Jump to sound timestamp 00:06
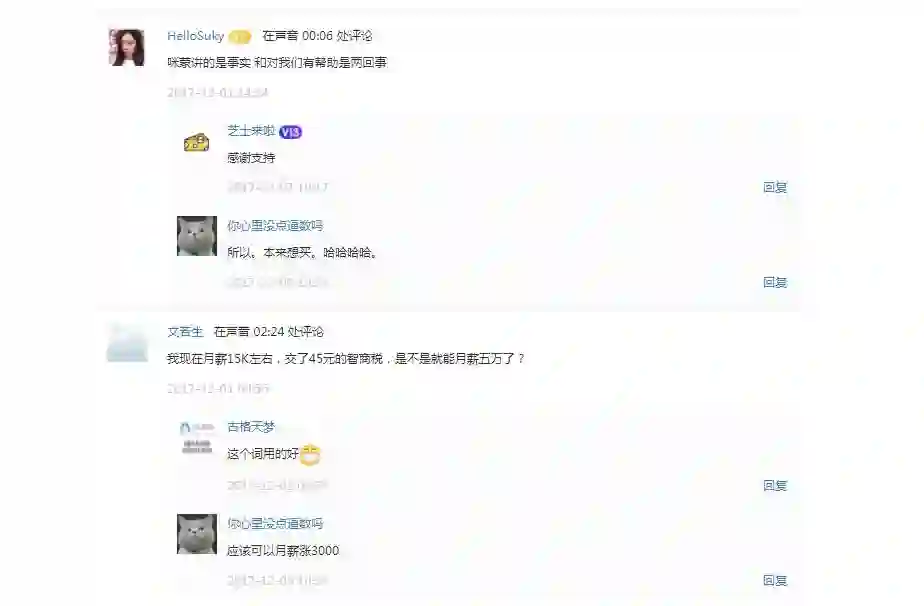Screen dimensions: 924x606 [x=317, y=36]
